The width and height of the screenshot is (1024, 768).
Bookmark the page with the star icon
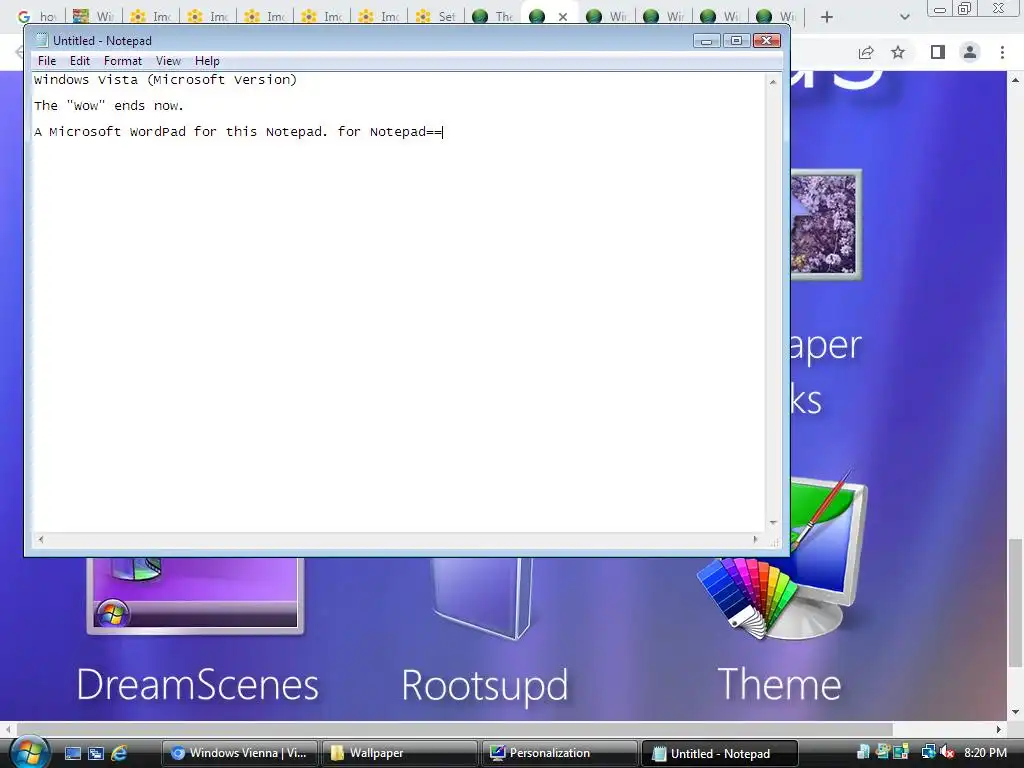[x=898, y=52]
